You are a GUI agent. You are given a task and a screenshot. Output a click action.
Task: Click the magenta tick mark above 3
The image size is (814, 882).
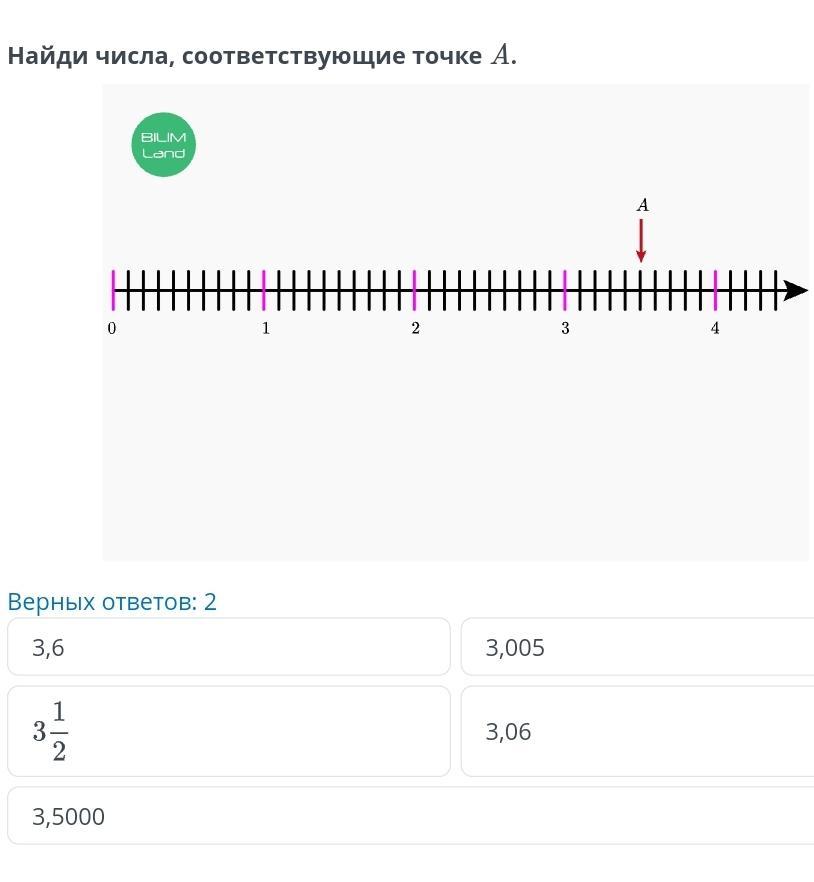565,290
